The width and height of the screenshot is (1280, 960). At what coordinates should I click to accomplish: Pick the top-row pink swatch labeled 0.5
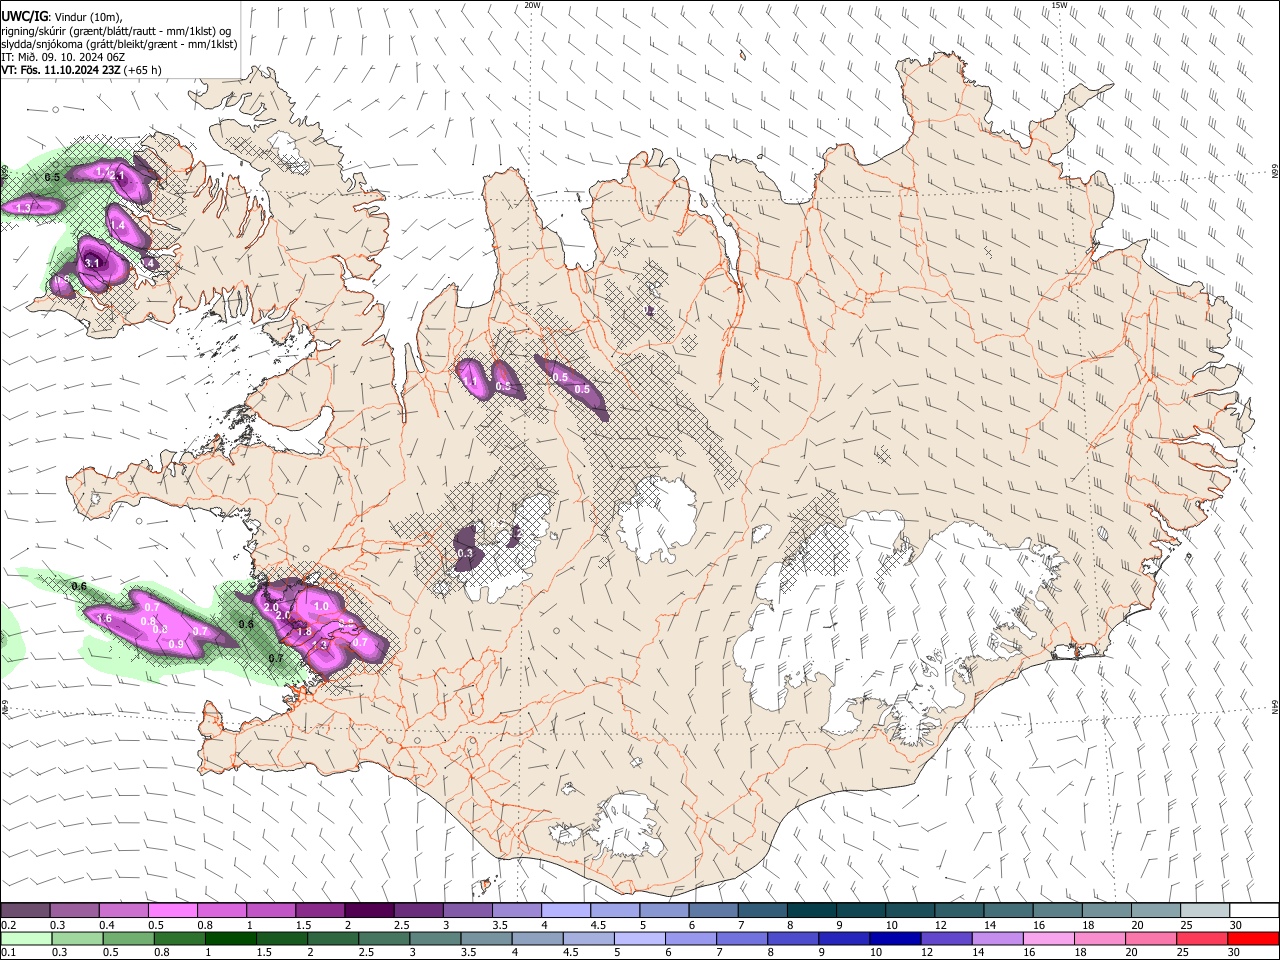tap(172, 911)
